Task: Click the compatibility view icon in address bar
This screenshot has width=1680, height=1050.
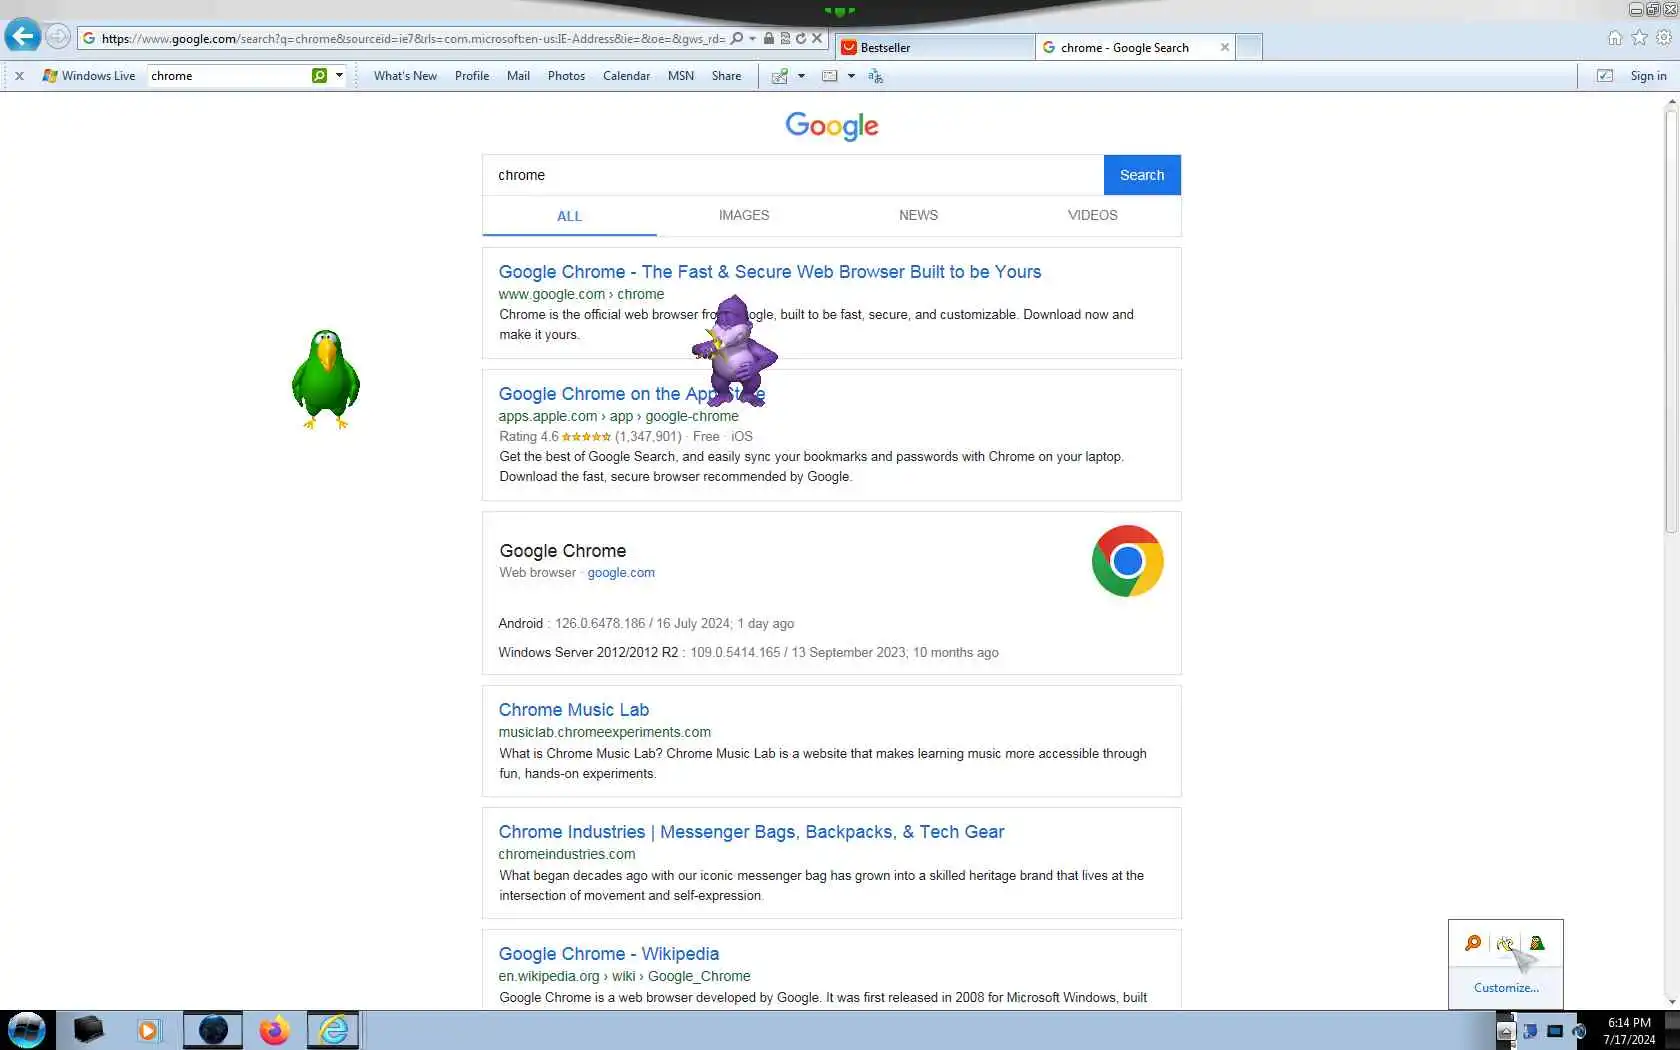Action: pos(785,38)
